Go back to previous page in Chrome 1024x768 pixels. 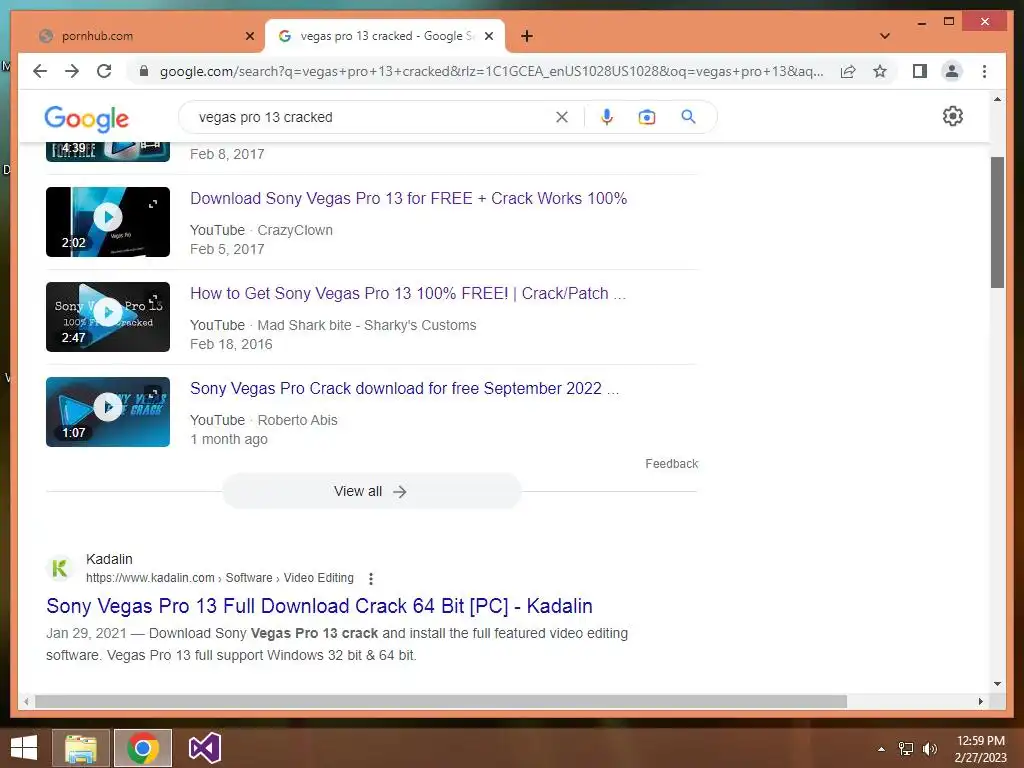point(40,71)
